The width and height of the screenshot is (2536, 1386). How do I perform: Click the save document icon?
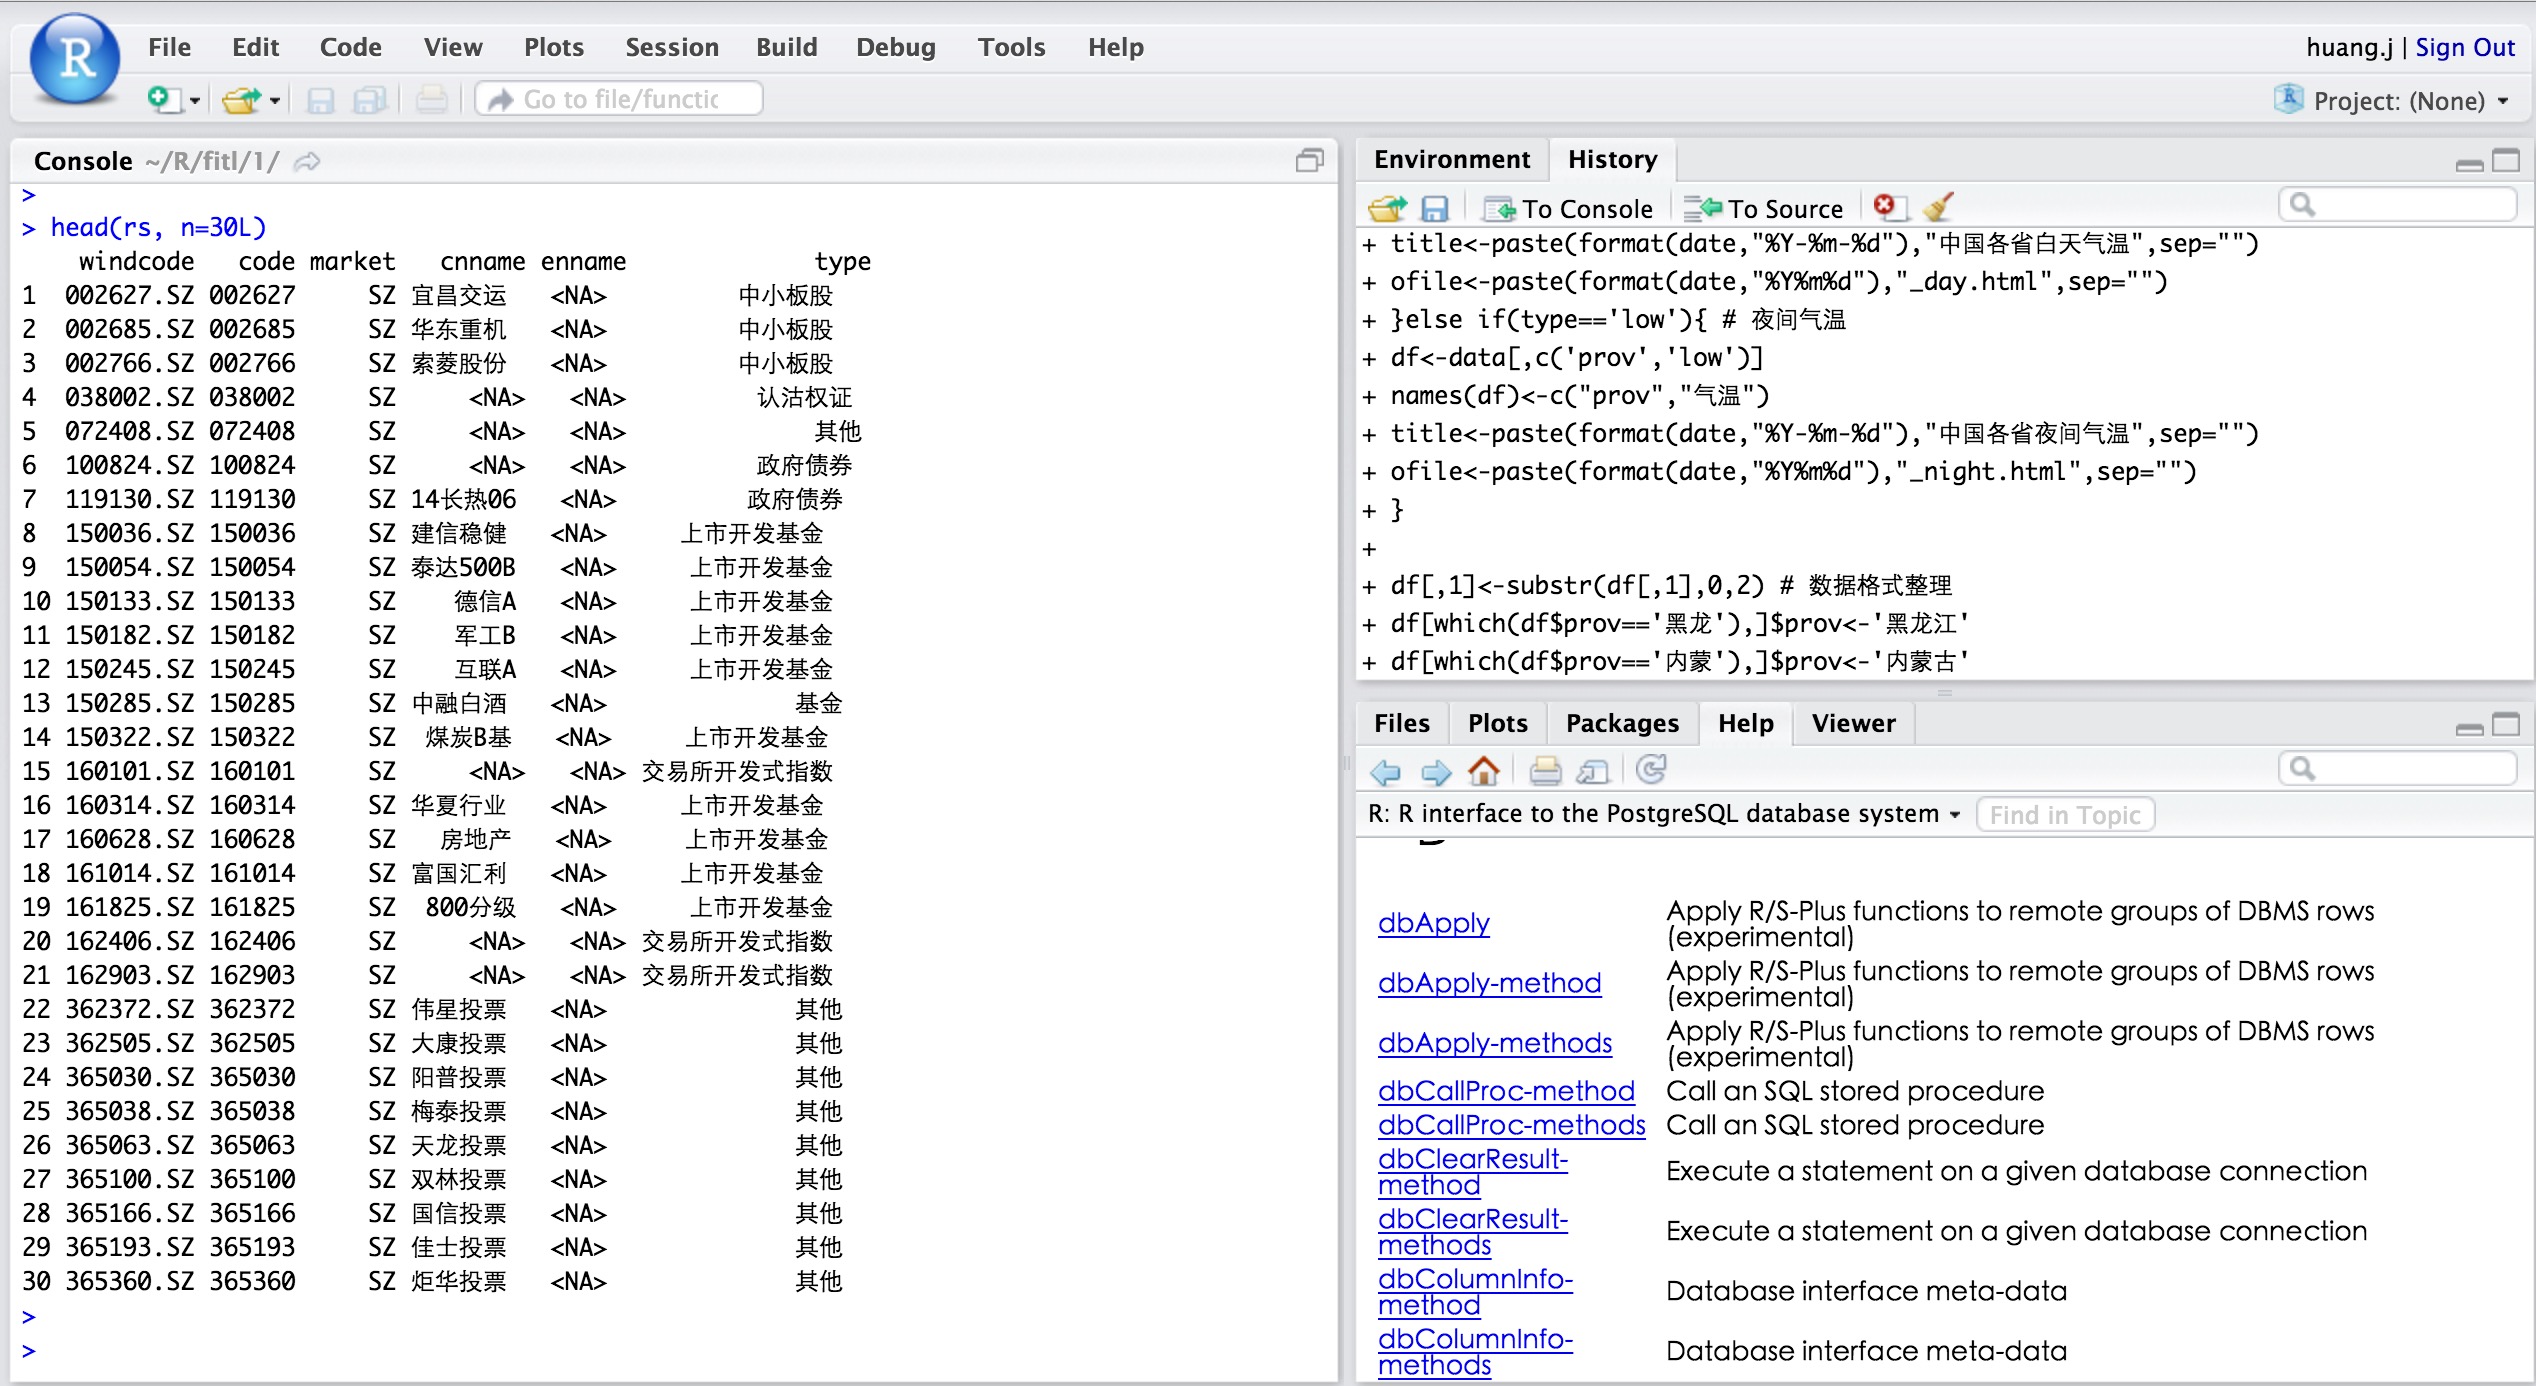tap(320, 100)
